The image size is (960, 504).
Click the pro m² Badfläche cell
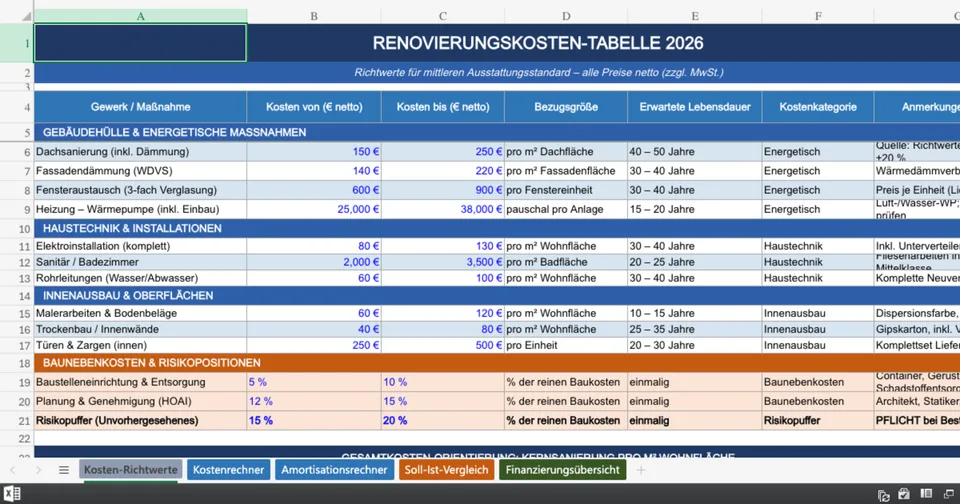566,262
